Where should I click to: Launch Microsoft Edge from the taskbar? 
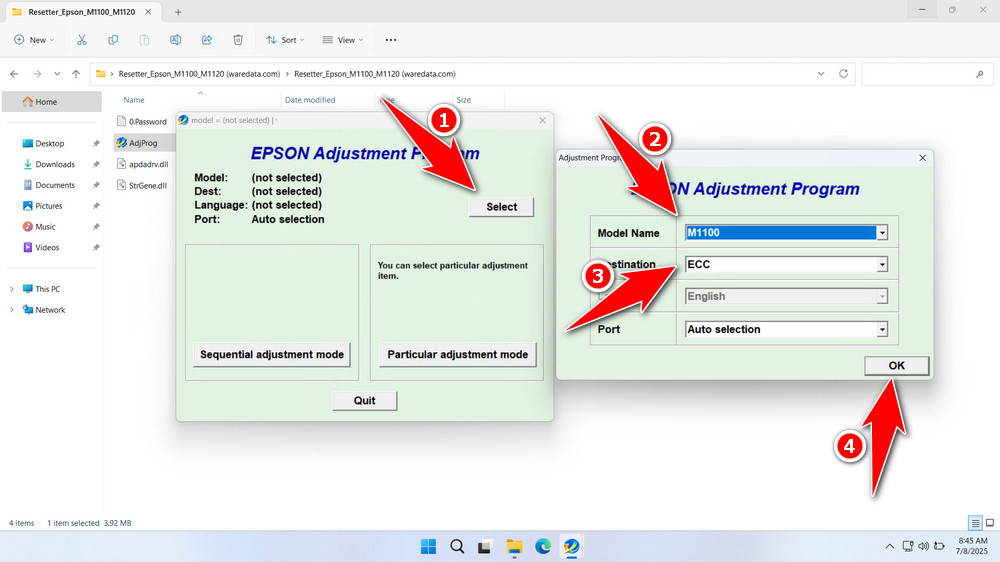click(543, 547)
